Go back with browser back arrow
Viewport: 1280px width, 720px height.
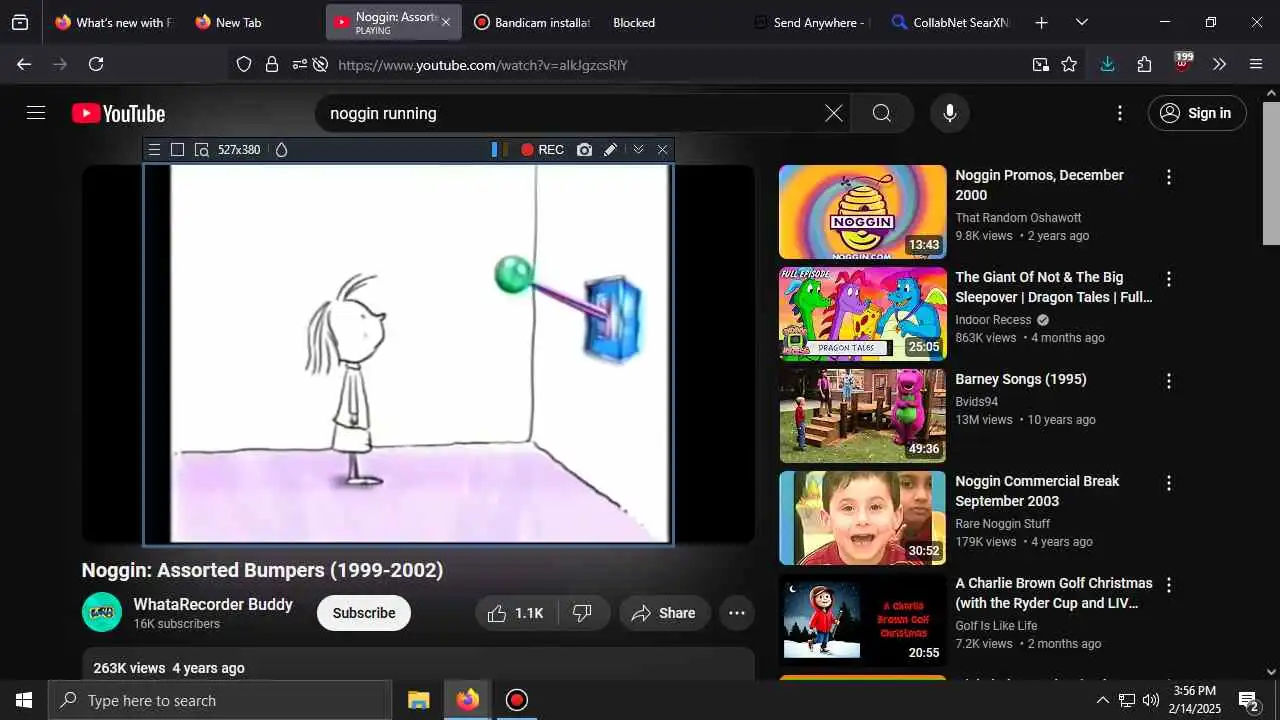click(x=24, y=64)
